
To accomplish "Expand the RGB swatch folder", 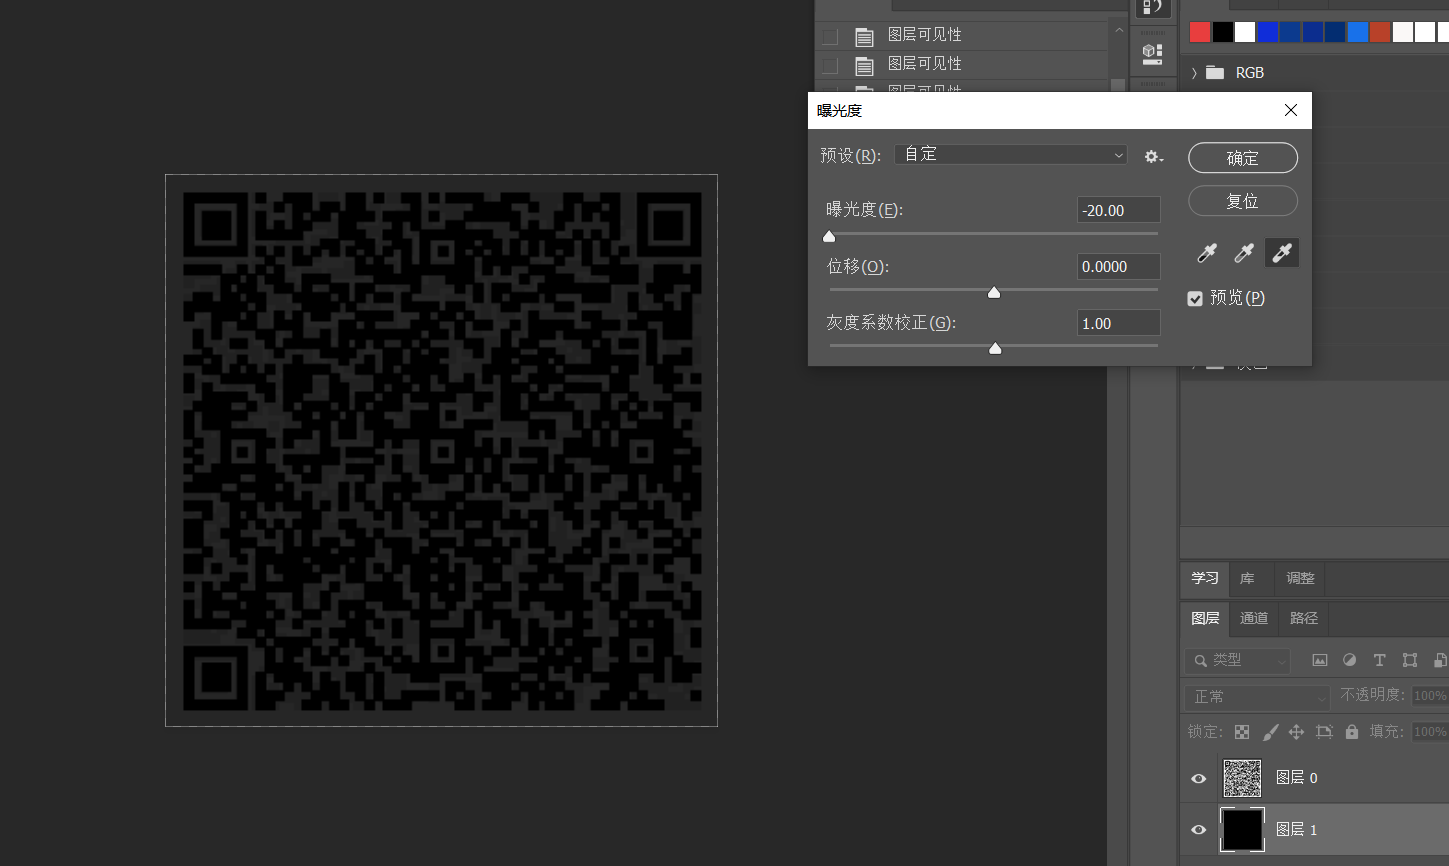I will 1194,73.
